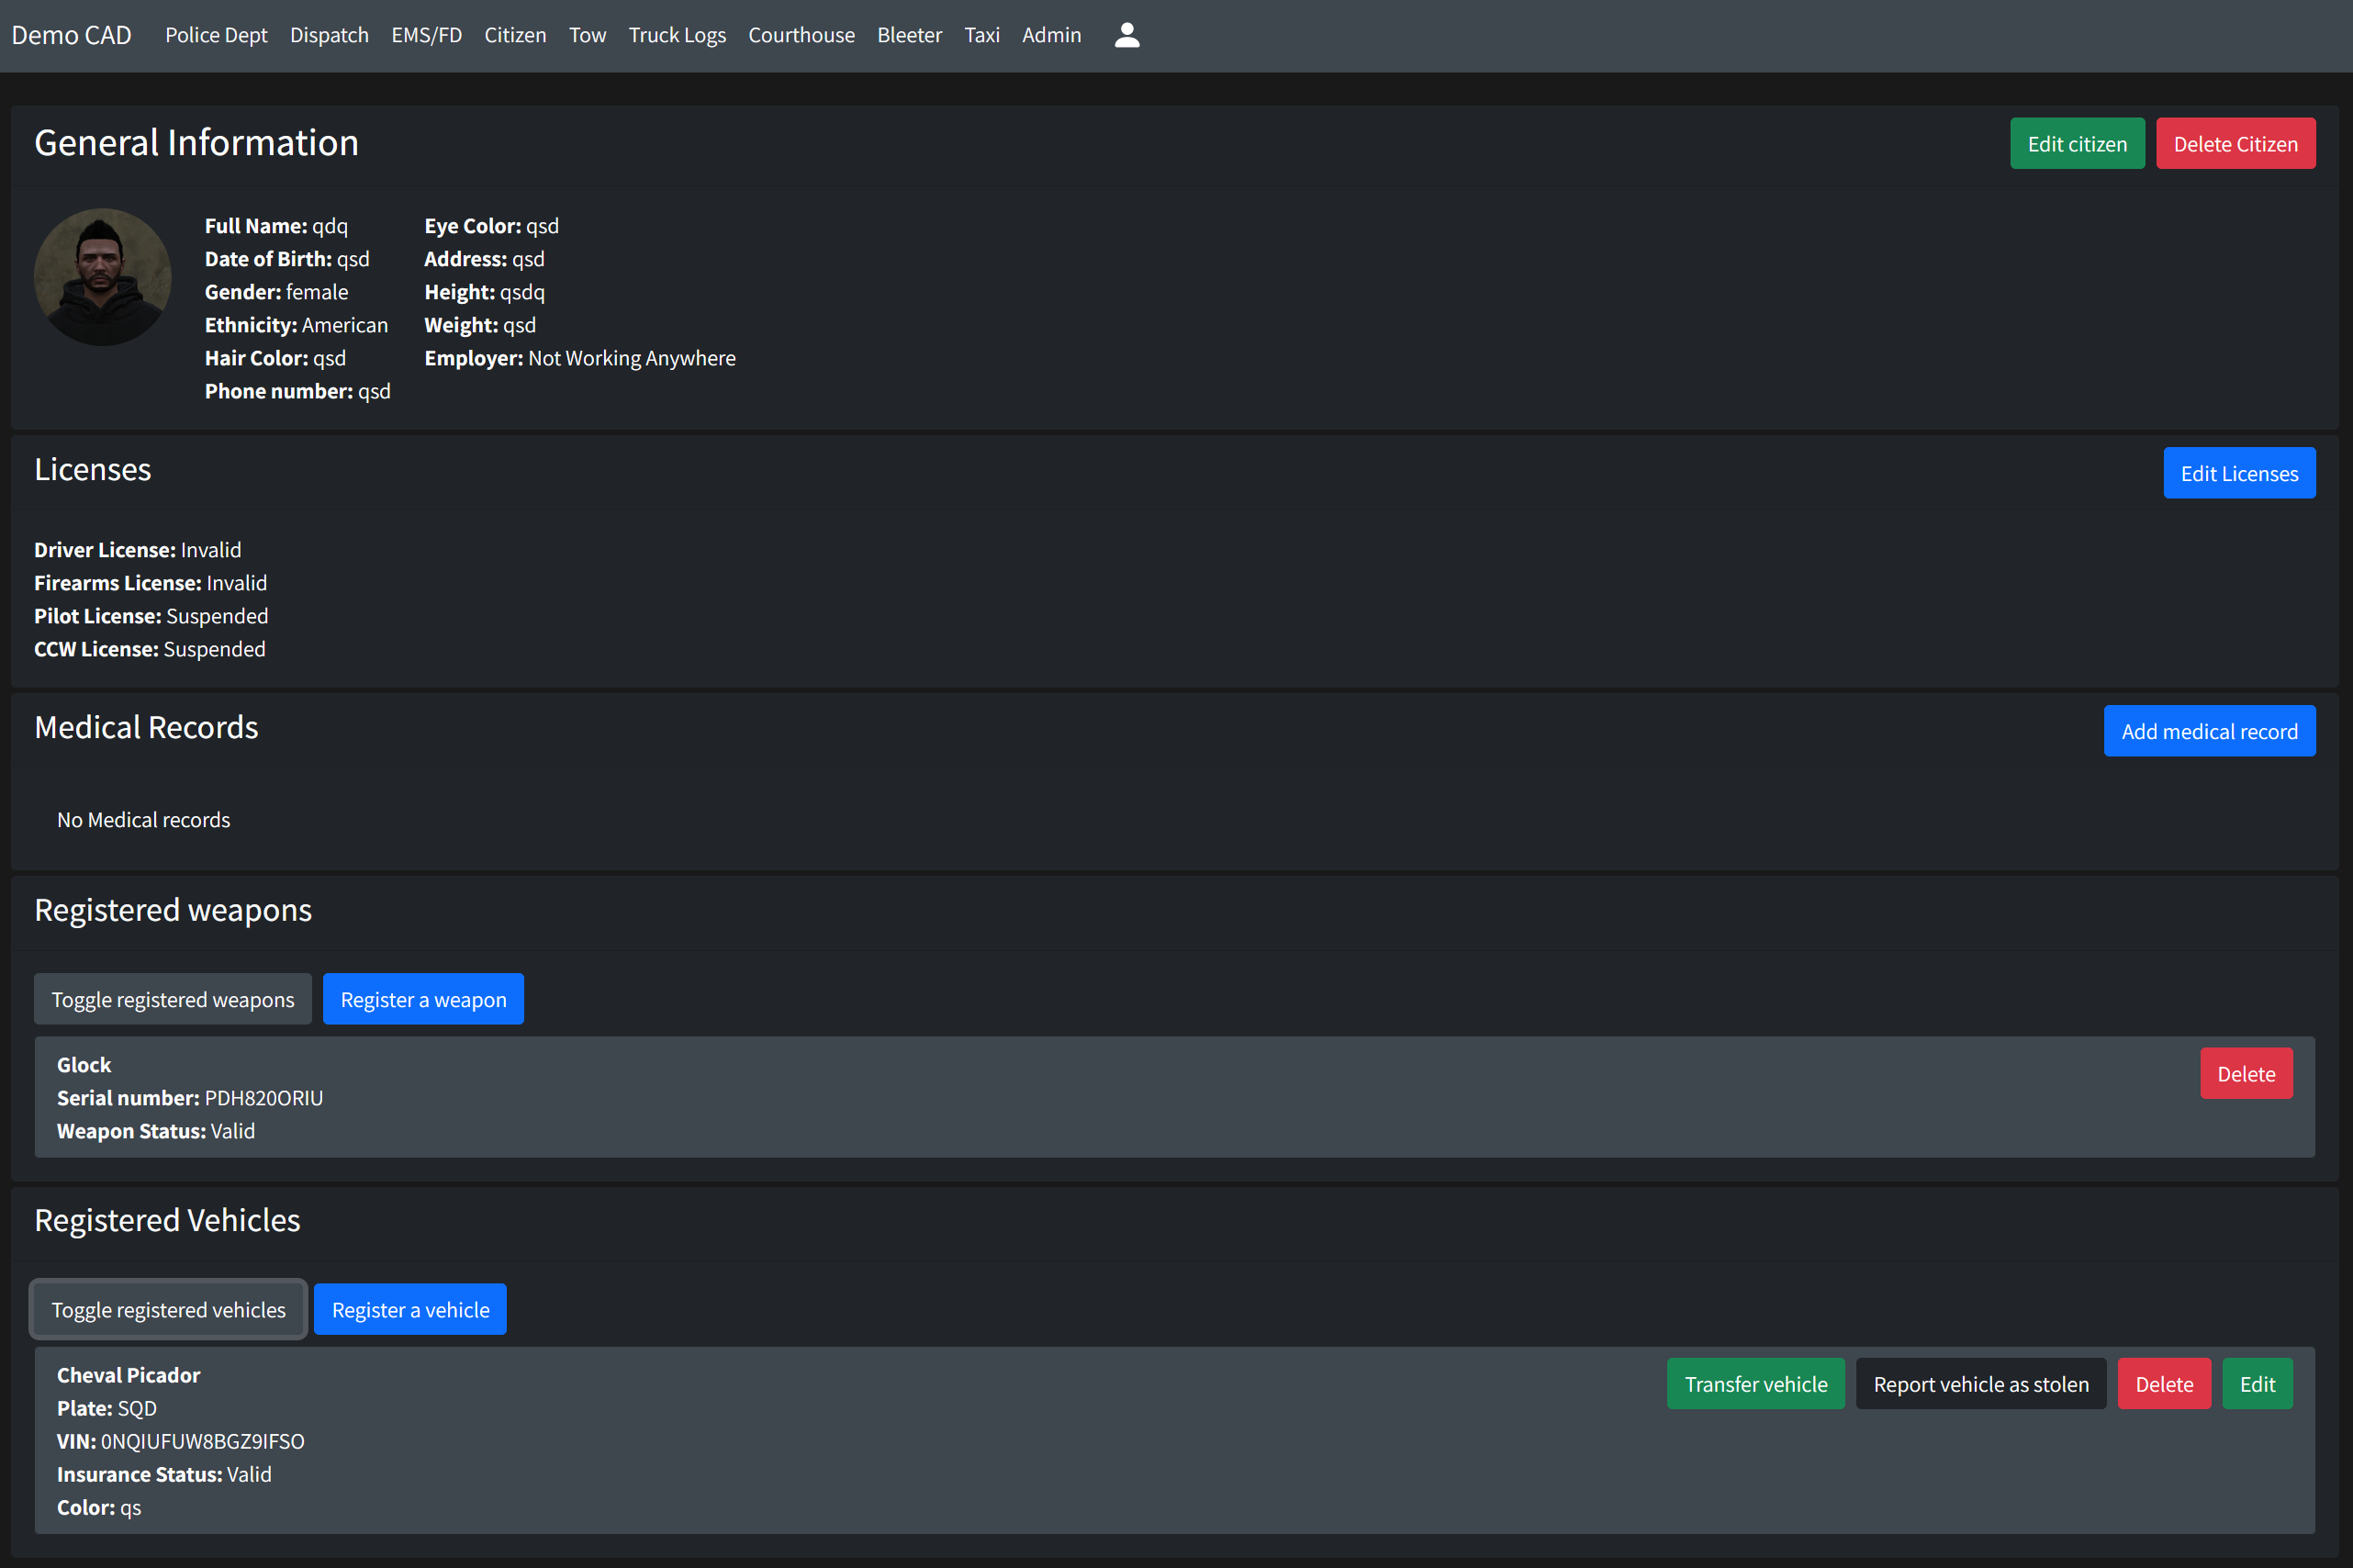Navigate to the Courthouse page
Viewport: 2353px width, 1568px height.
click(801, 35)
